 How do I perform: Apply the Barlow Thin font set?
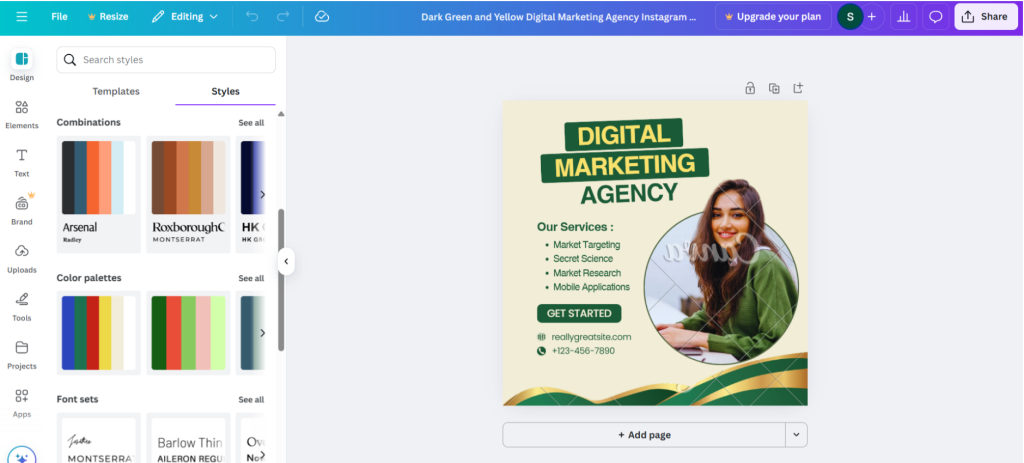click(188, 438)
